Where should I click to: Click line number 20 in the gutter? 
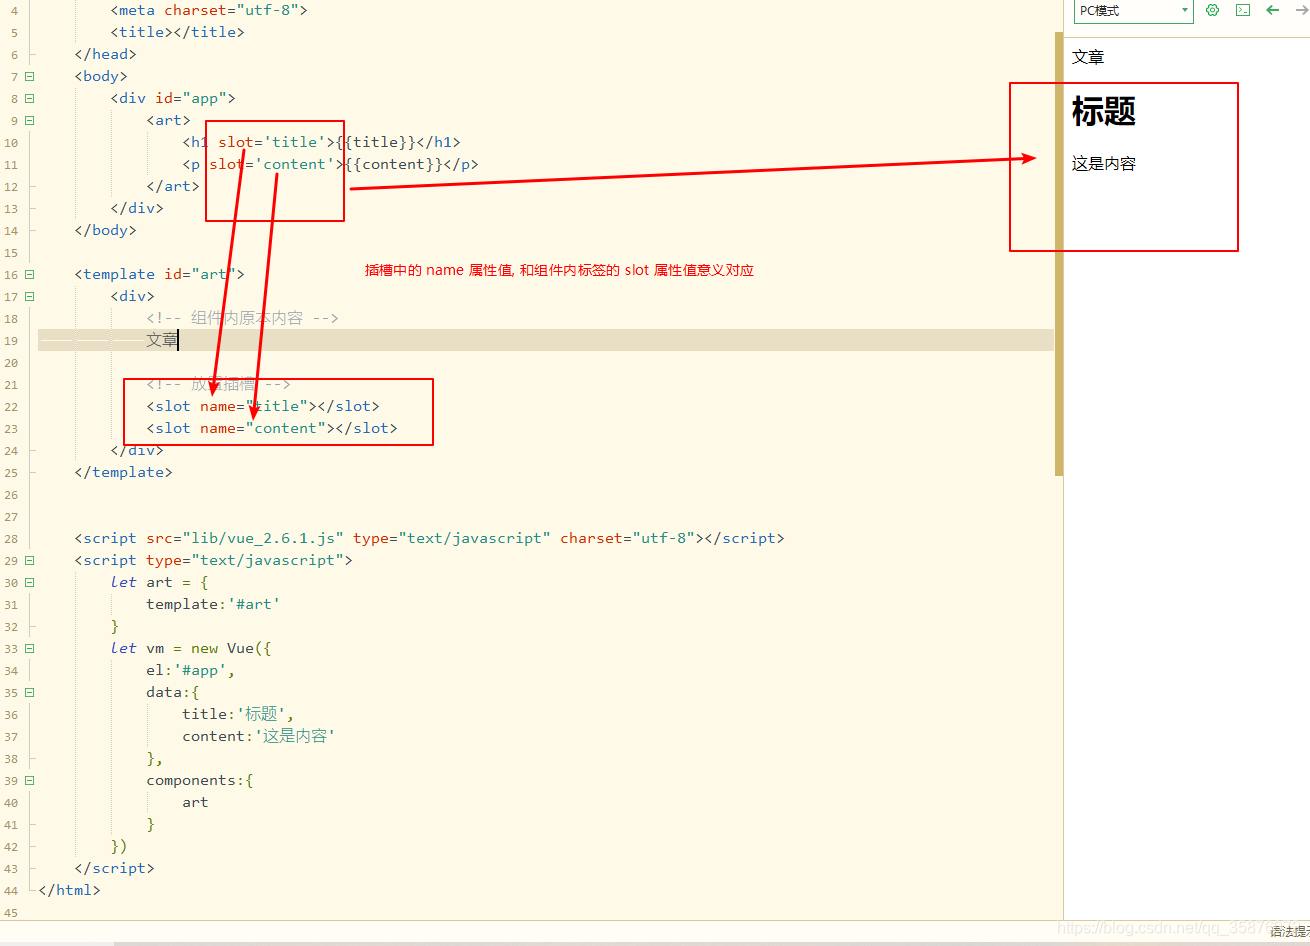click(11, 362)
